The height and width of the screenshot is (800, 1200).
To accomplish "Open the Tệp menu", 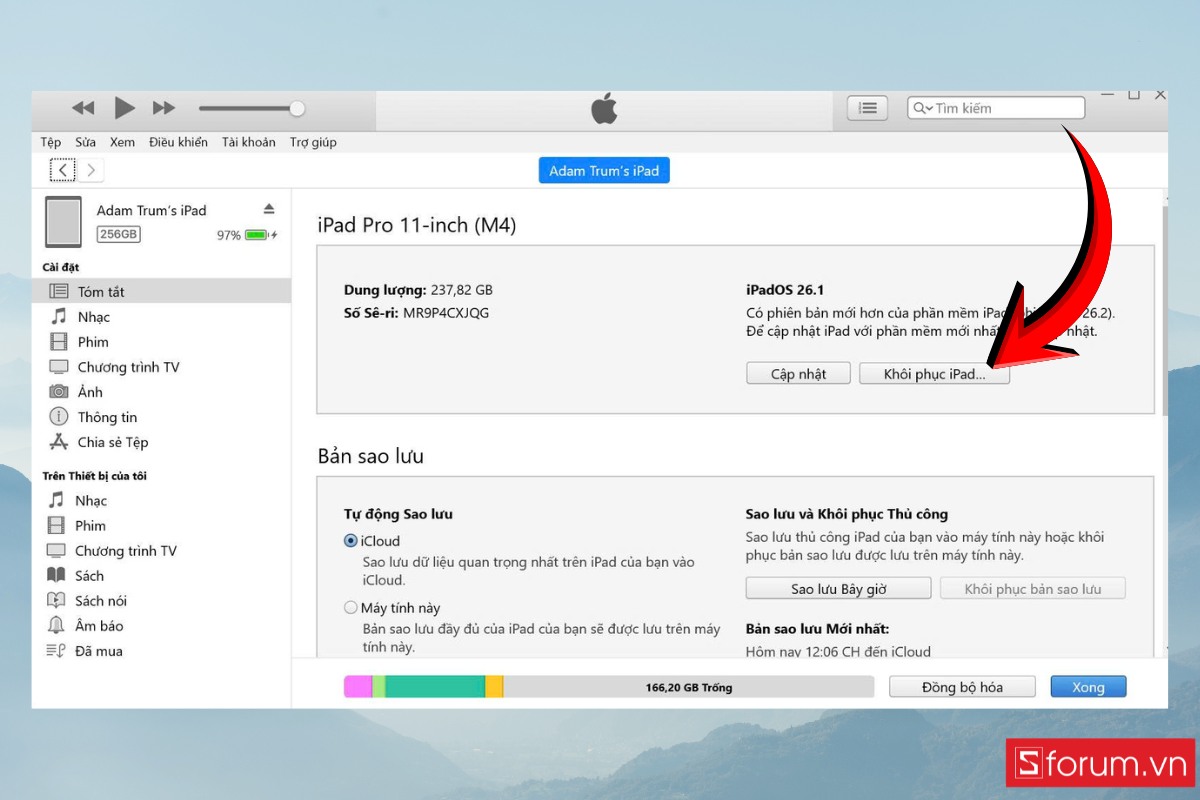I will pyautogui.click(x=51, y=142).
